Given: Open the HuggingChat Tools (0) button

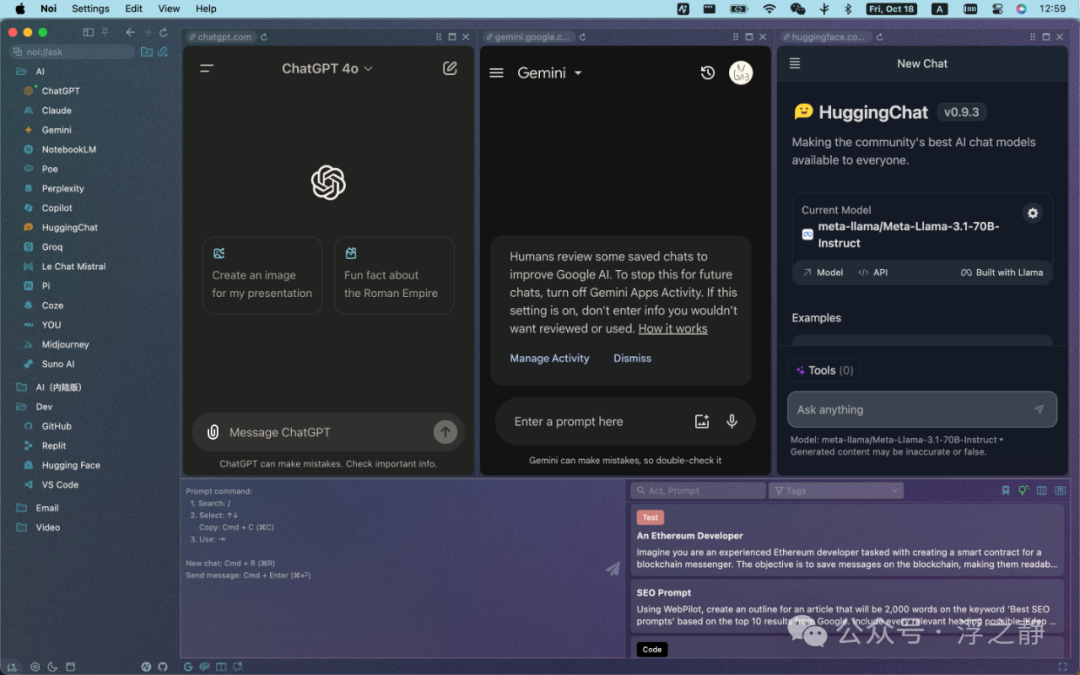Looking at the screenshot, I should [x=824, y=371].
